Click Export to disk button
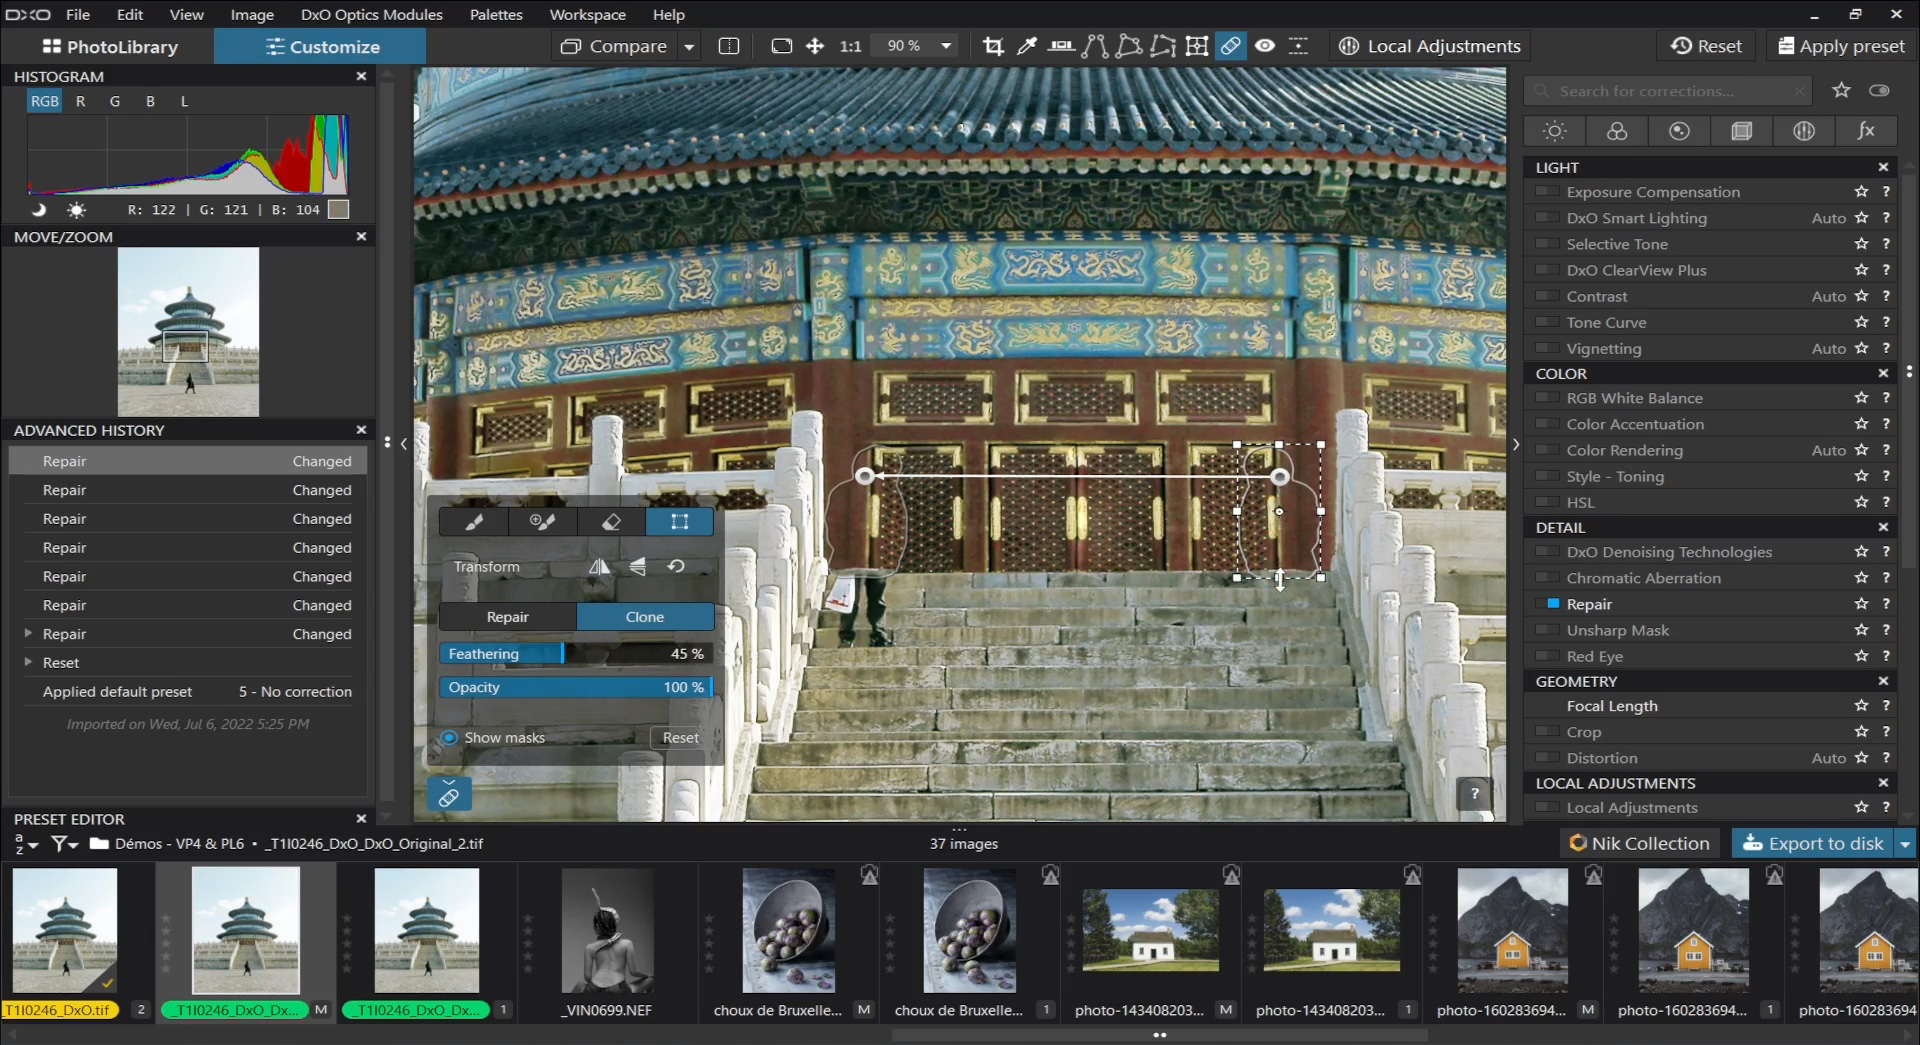Screen dimensions: 1920x1045 [1813, 843]
